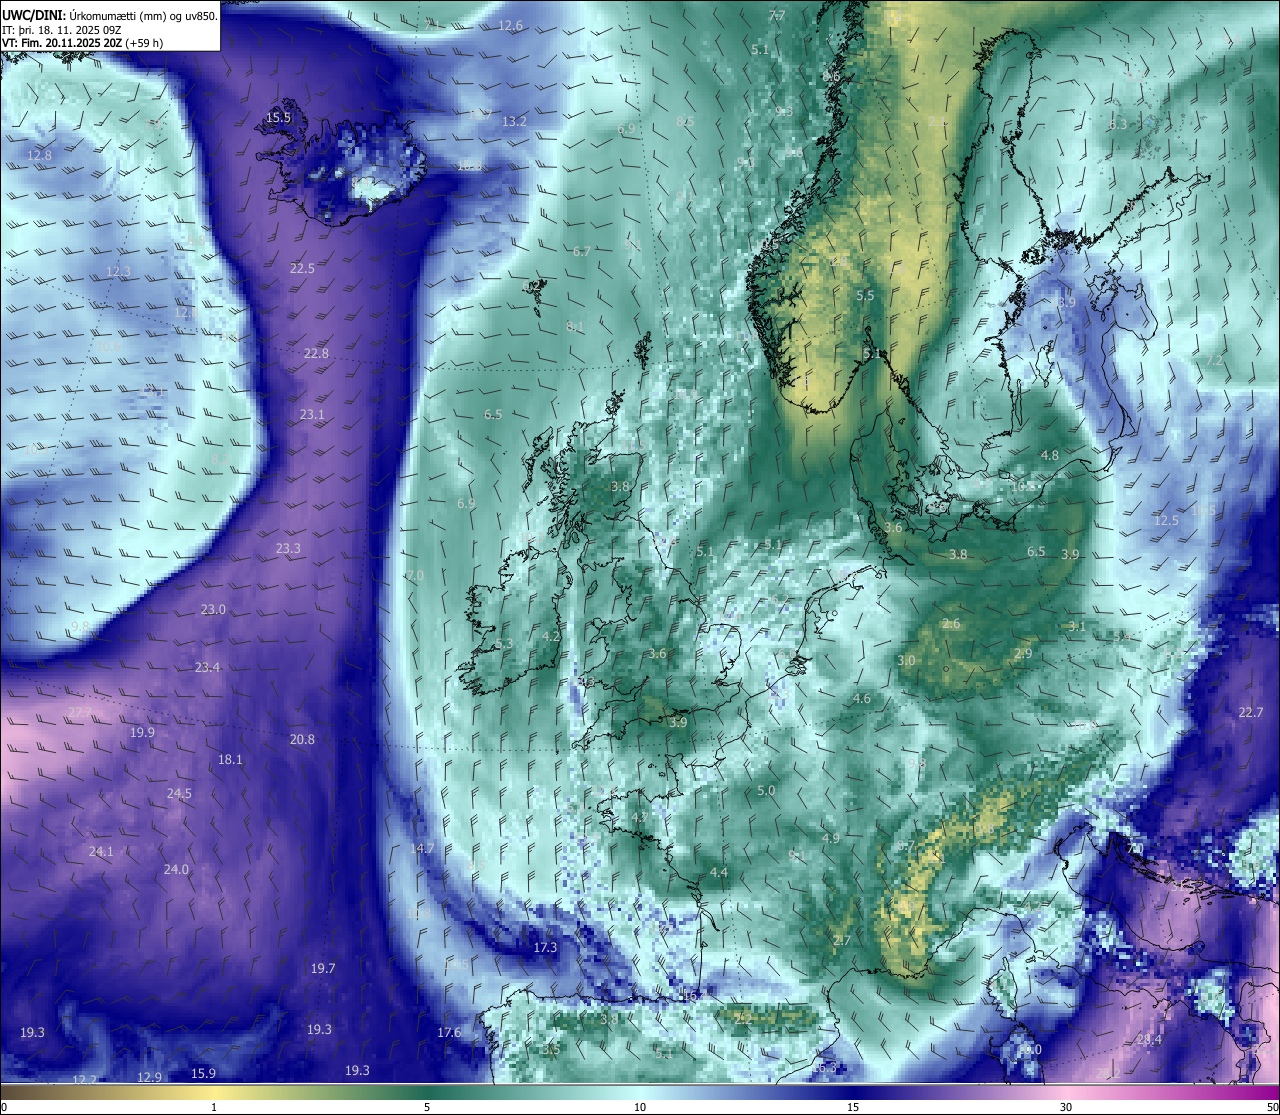Click the 7.2 value near the right edge
Image resolution: width=1280 pixels, height=1115 pixels.
(1214, 360)
